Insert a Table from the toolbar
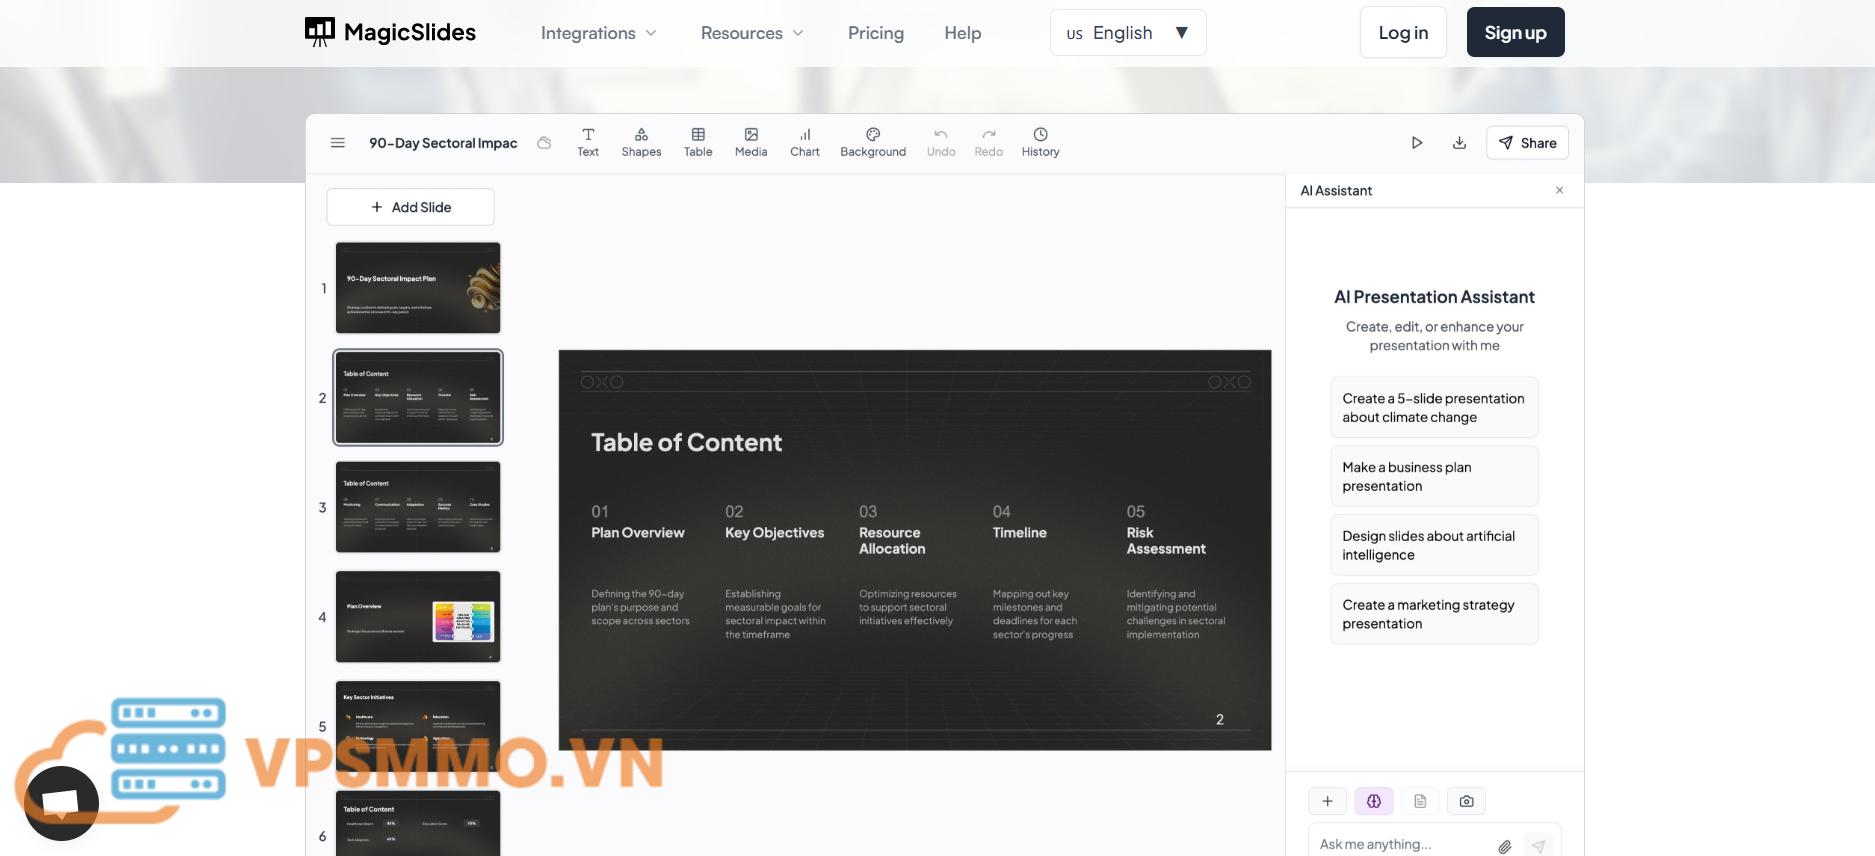The image size is (1875, 856). pos(698,142)
